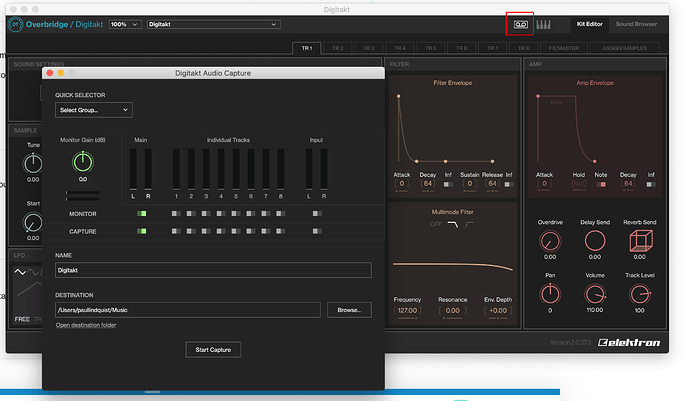This screenshot has height=401, width=690.
Task: Click the filter Frequency value 127.00
Action: click(407, 310)
